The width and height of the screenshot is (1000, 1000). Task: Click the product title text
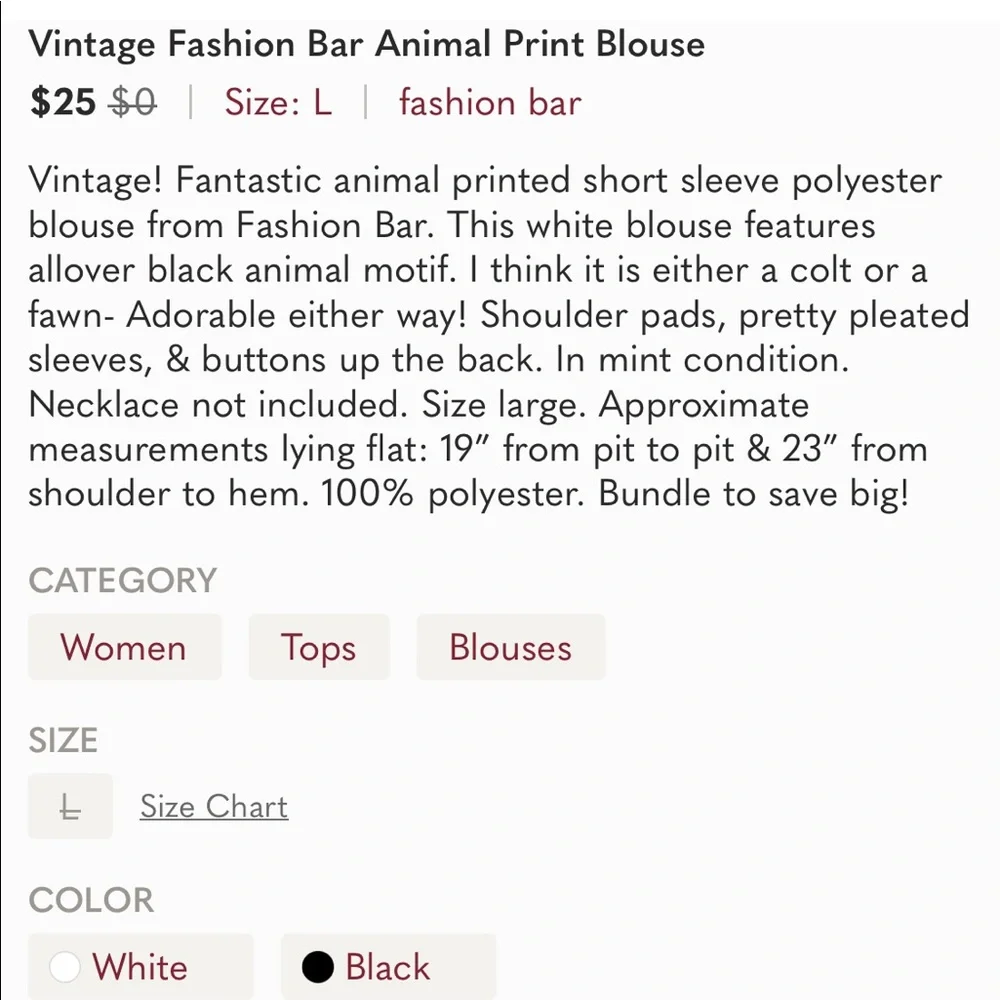point(367,44)
